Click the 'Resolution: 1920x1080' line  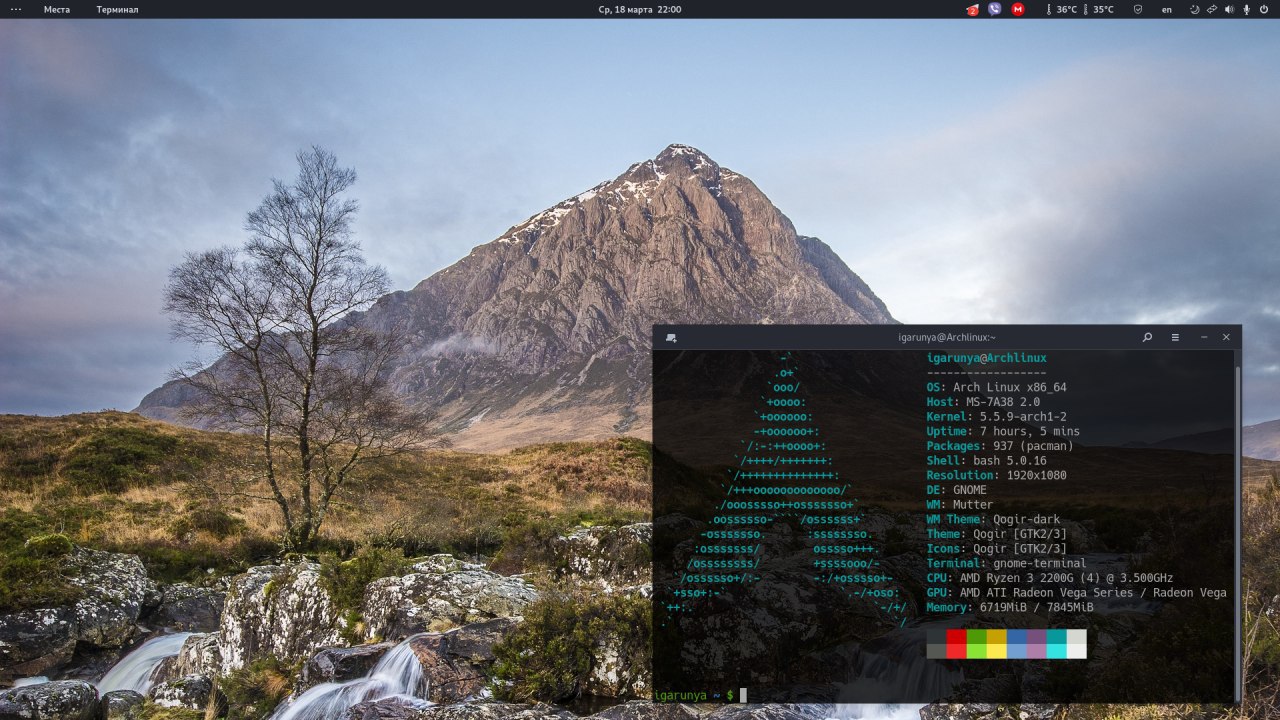click(x=997, y=475)
